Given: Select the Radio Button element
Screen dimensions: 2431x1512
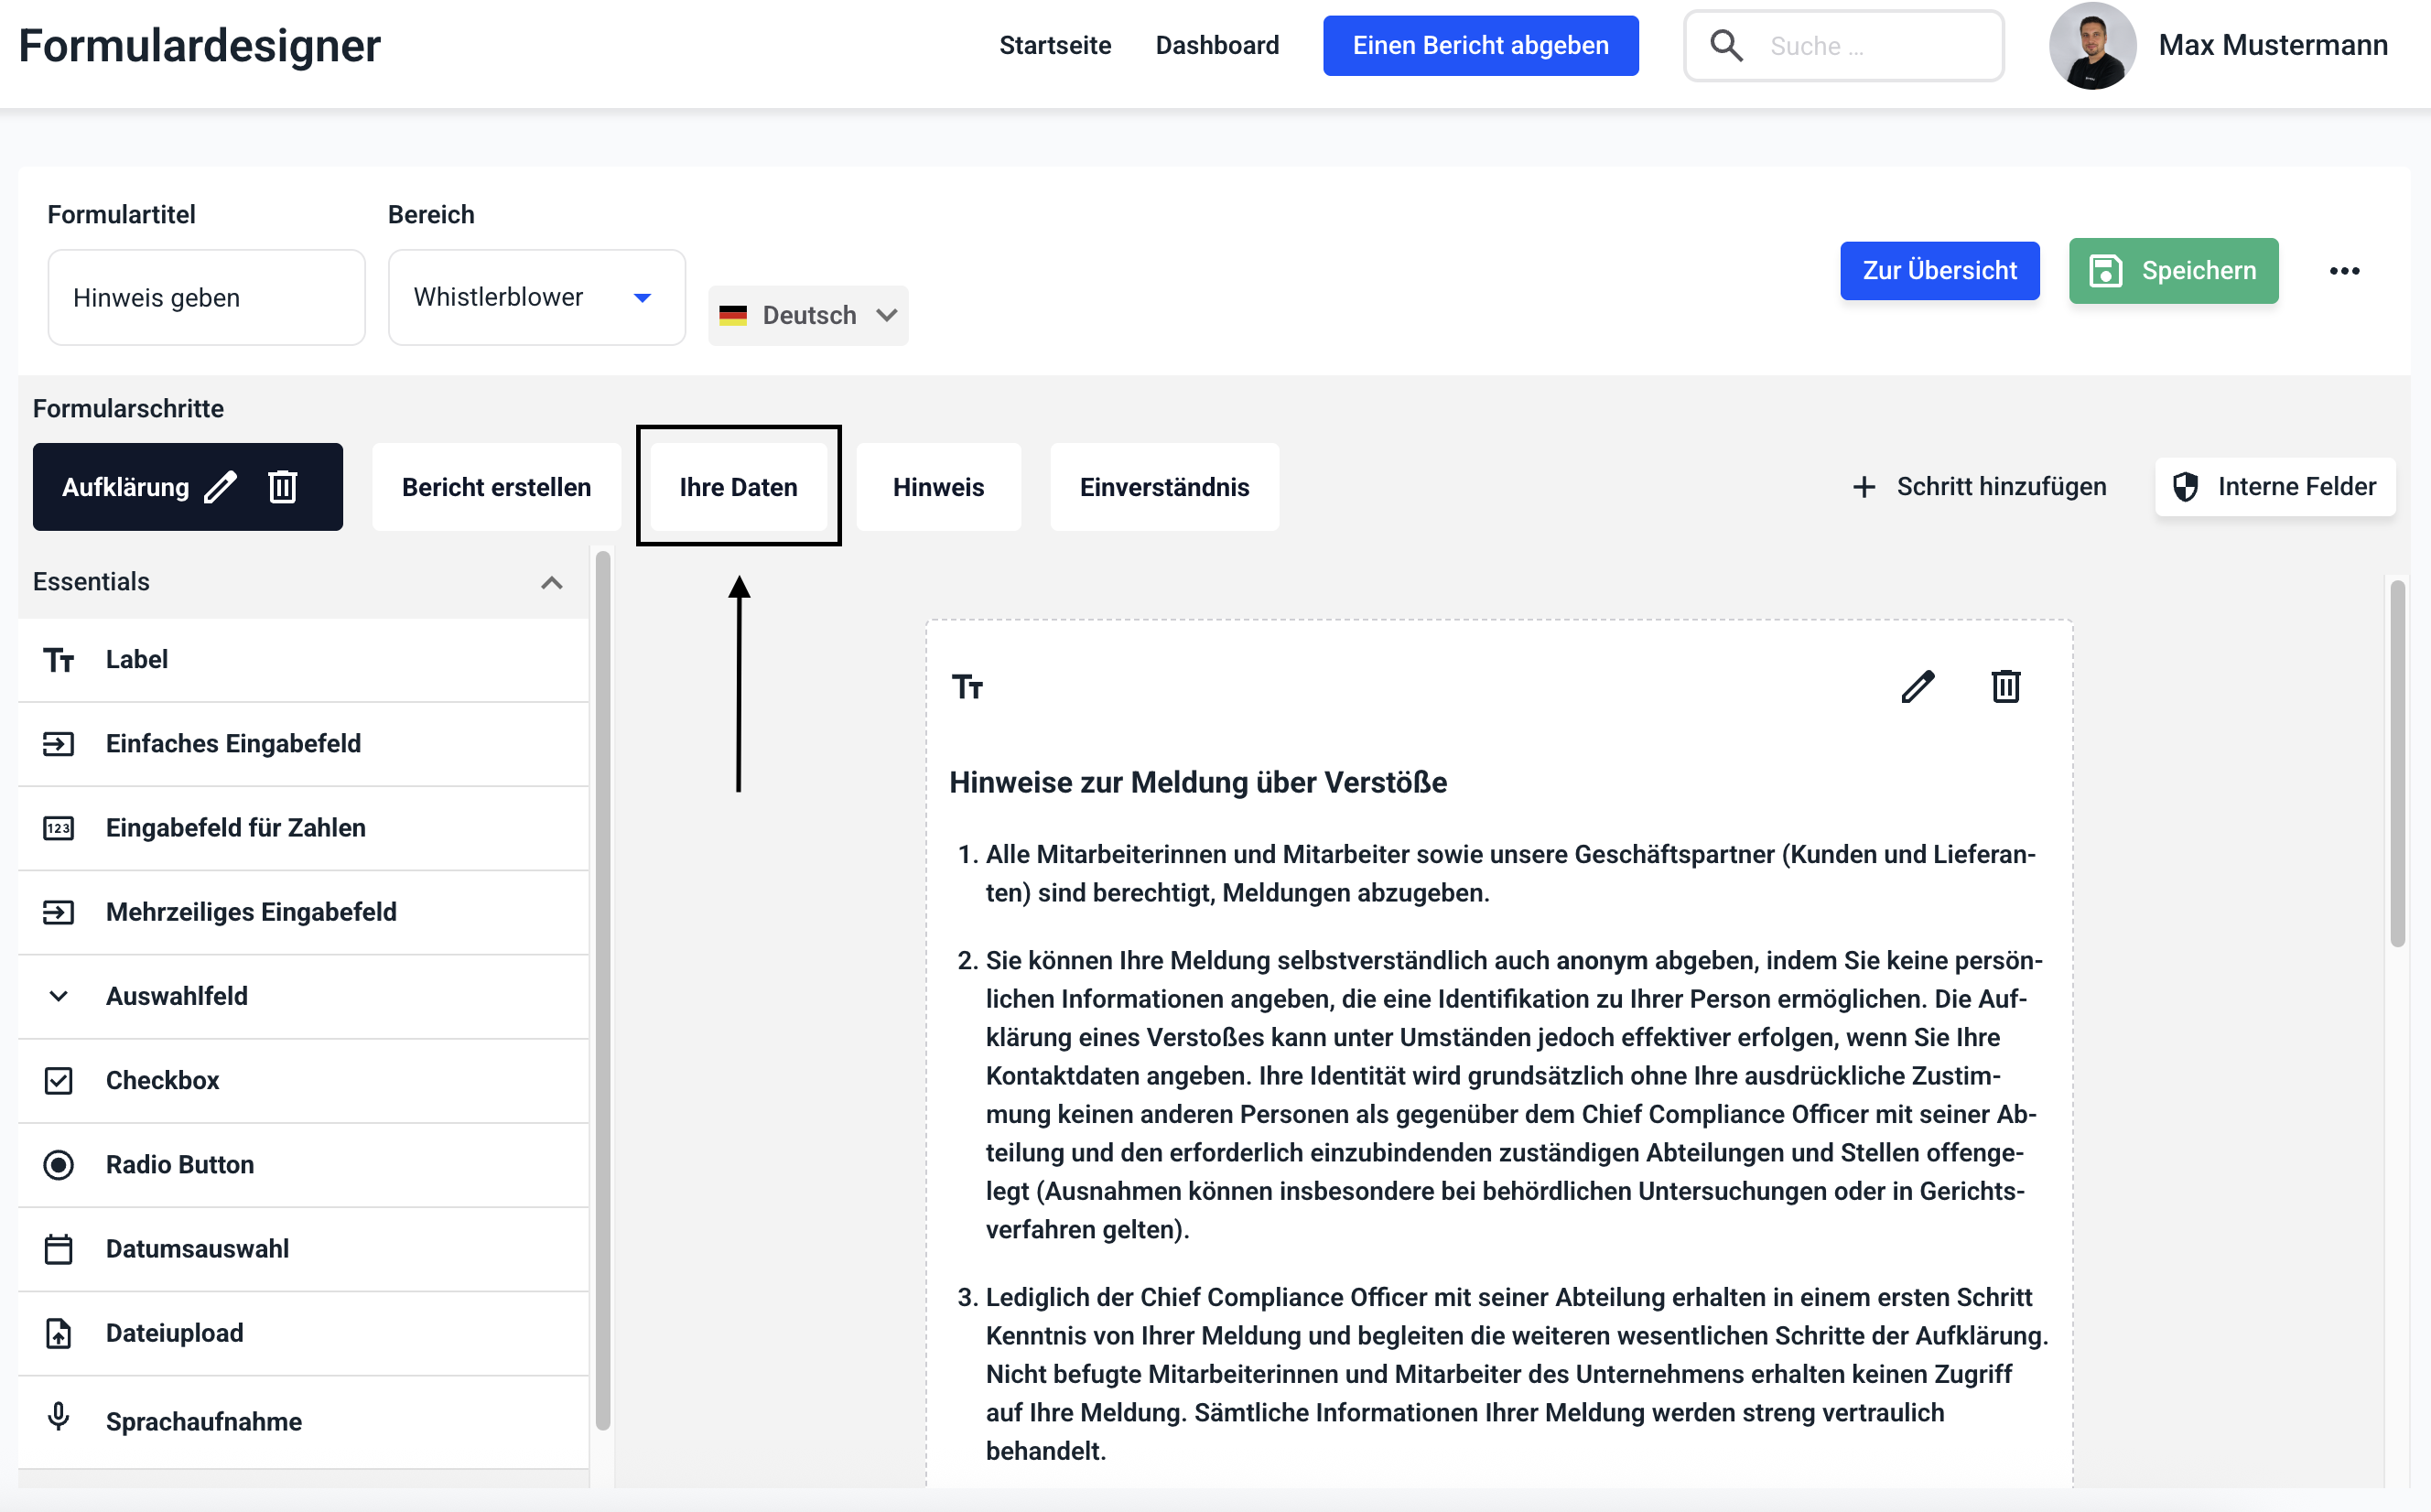Looking at the screenshot, I should point(179,1164).
